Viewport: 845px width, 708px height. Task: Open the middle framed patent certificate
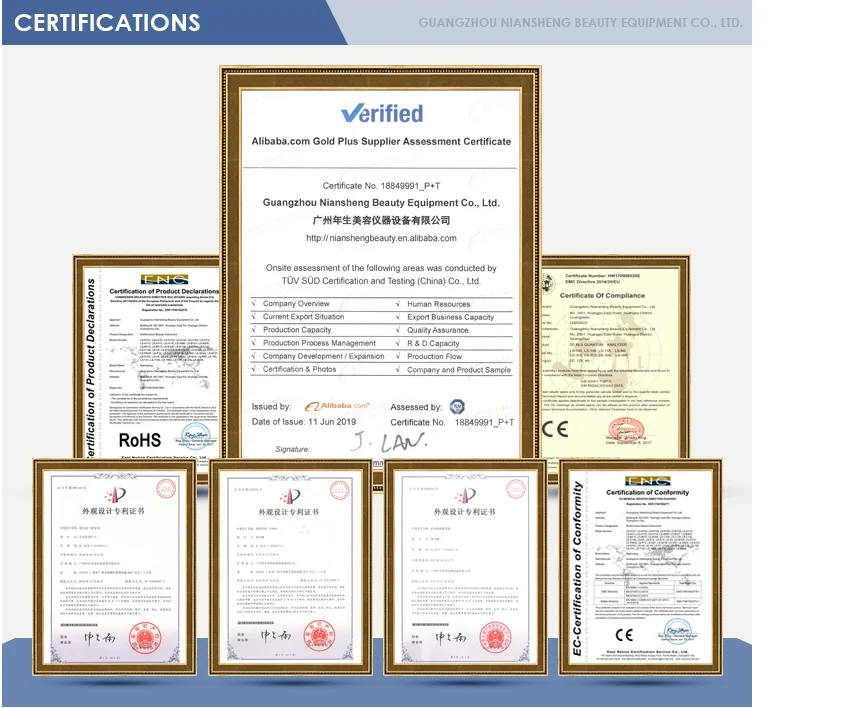pos(290,567)
